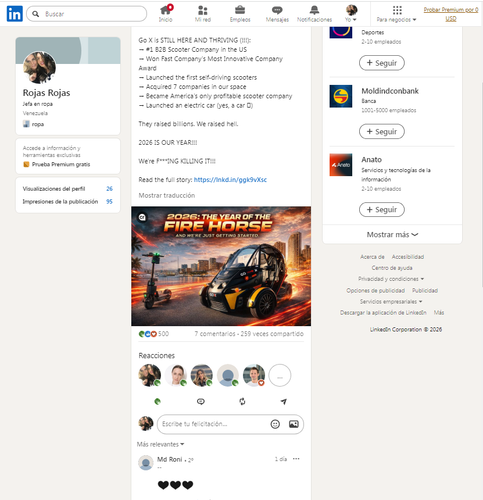Click the ropa company icon

click(x=26, y=124)
